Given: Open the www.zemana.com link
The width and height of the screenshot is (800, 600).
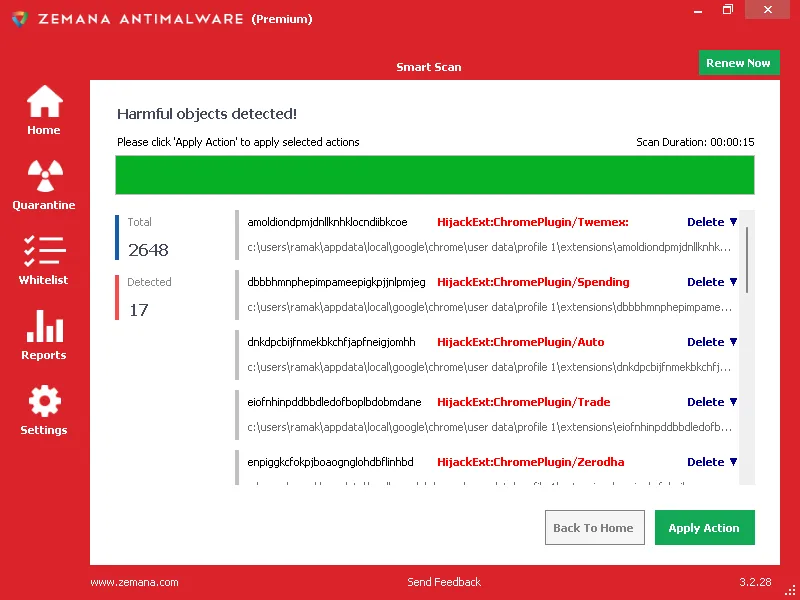Looking at the screenshot, I should [x=134, y=582].
